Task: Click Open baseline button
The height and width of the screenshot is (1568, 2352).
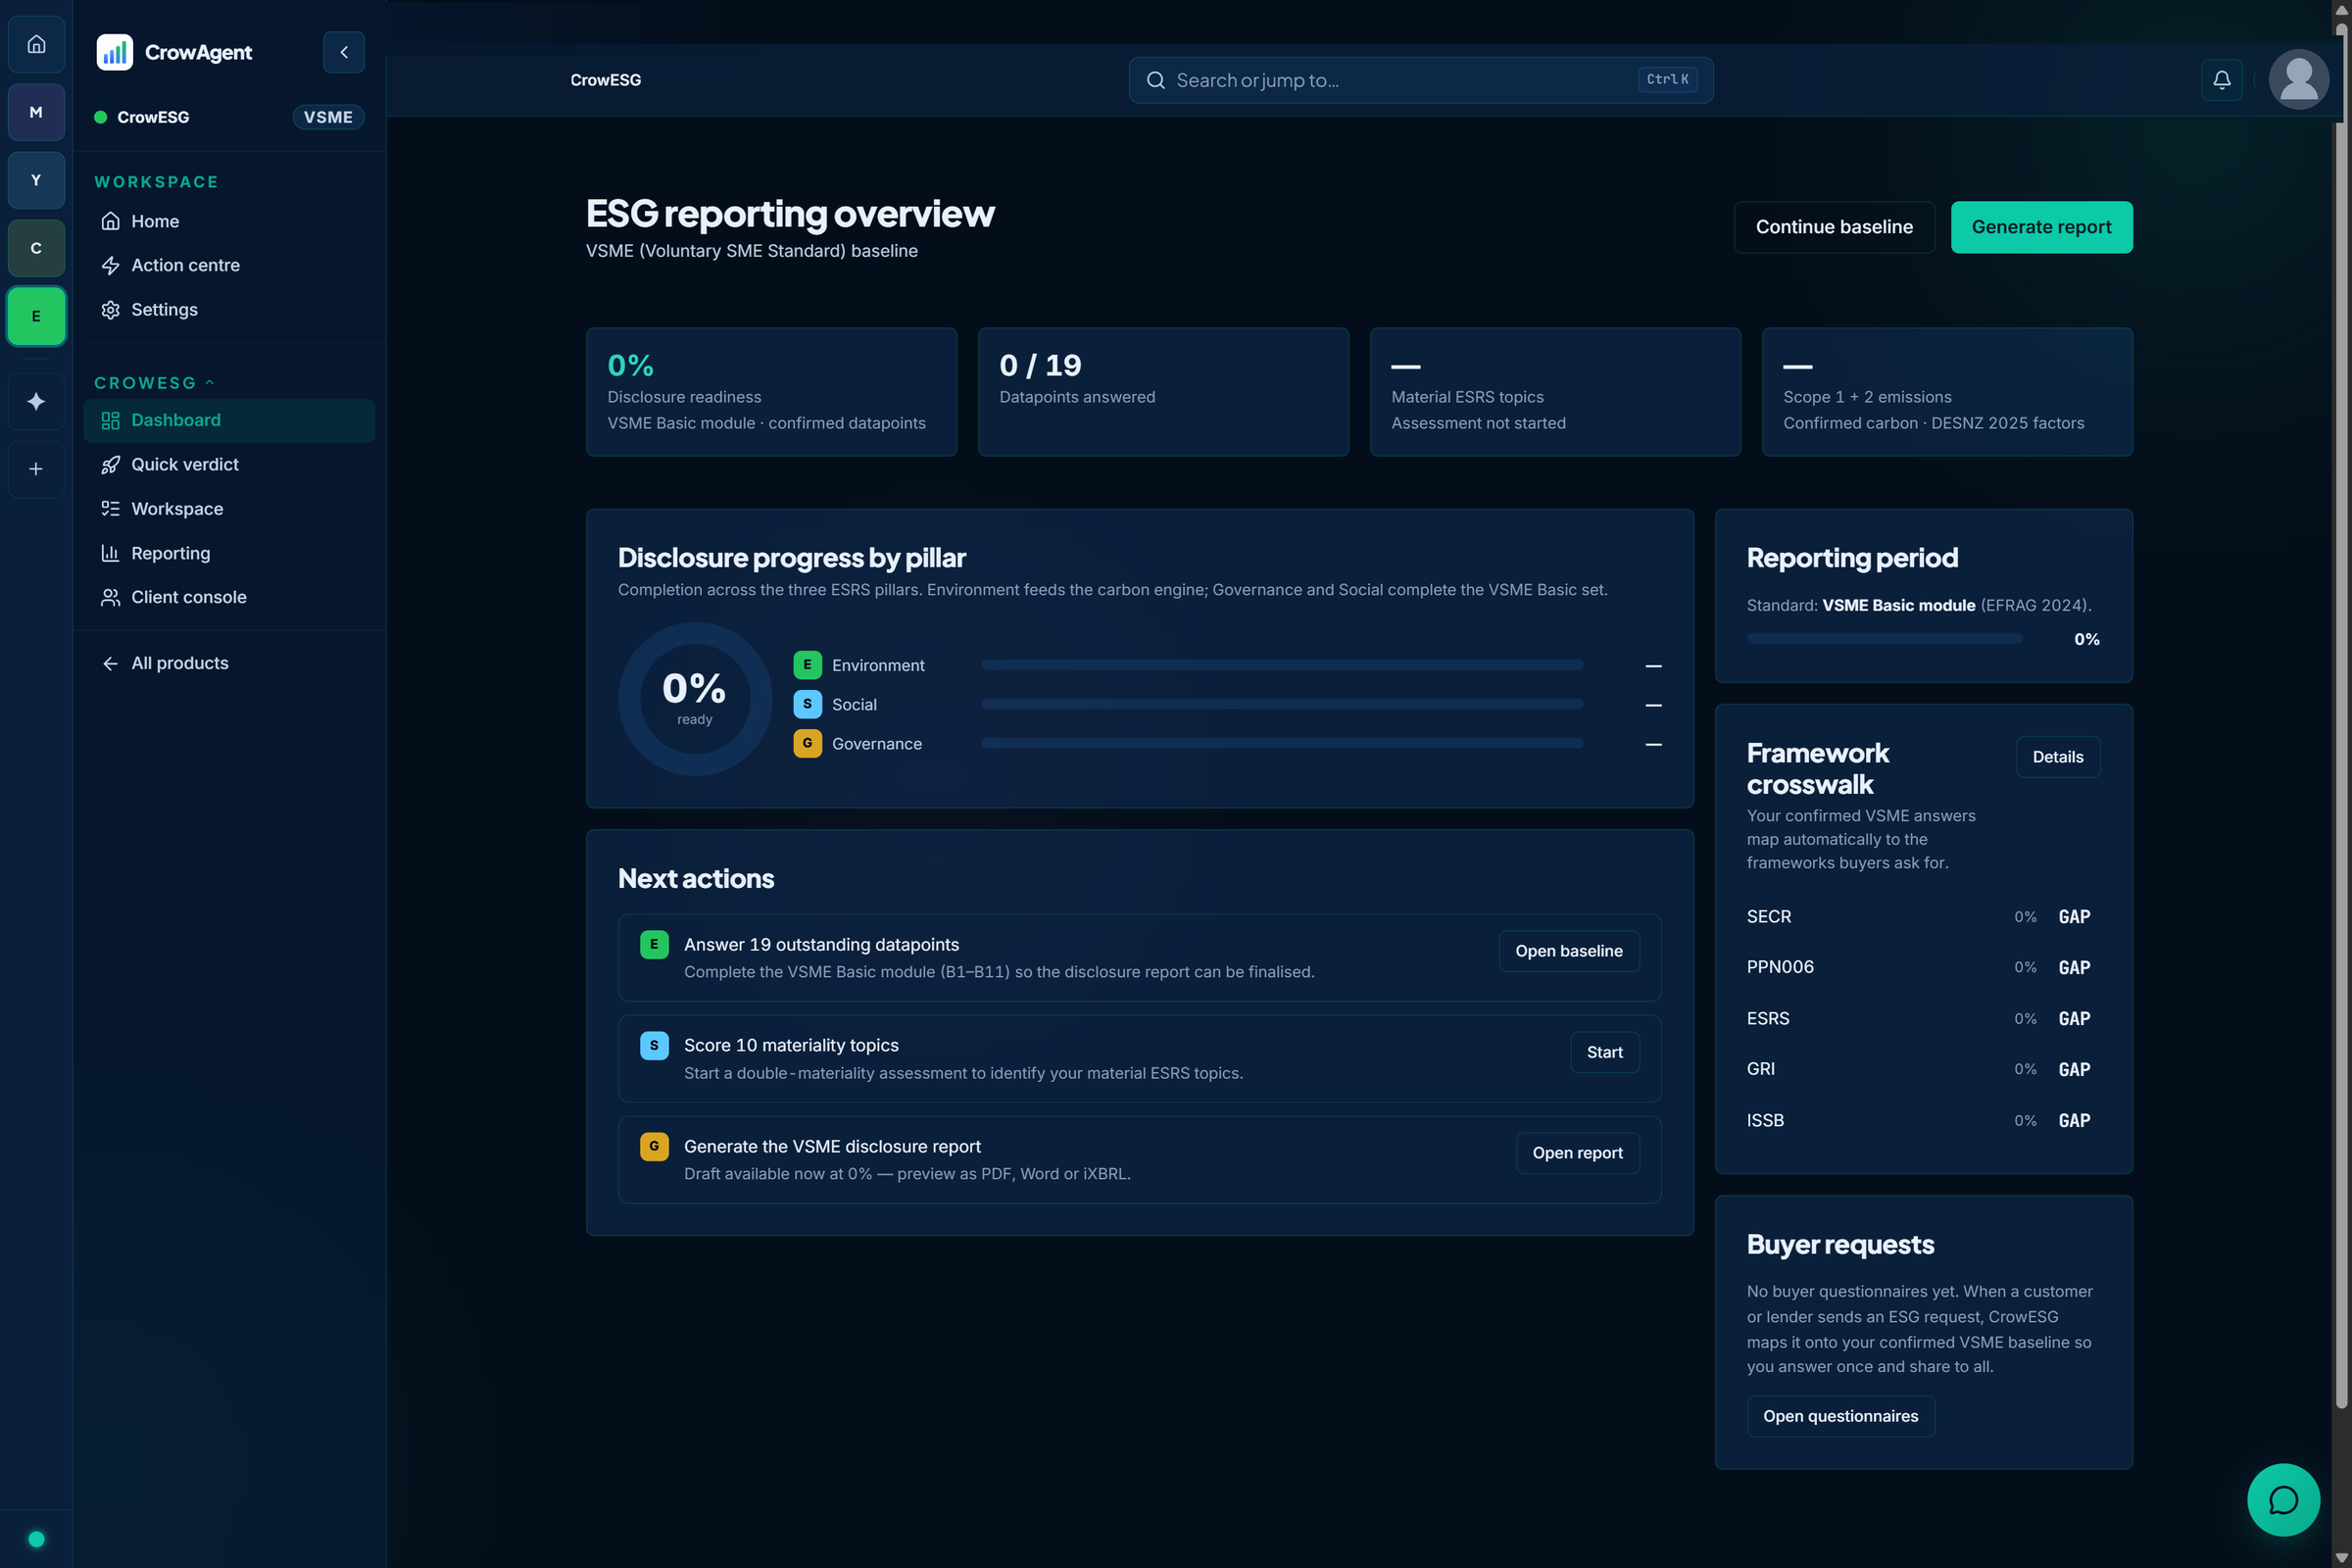Action: pyautogui.click(x=1568, y=951)
